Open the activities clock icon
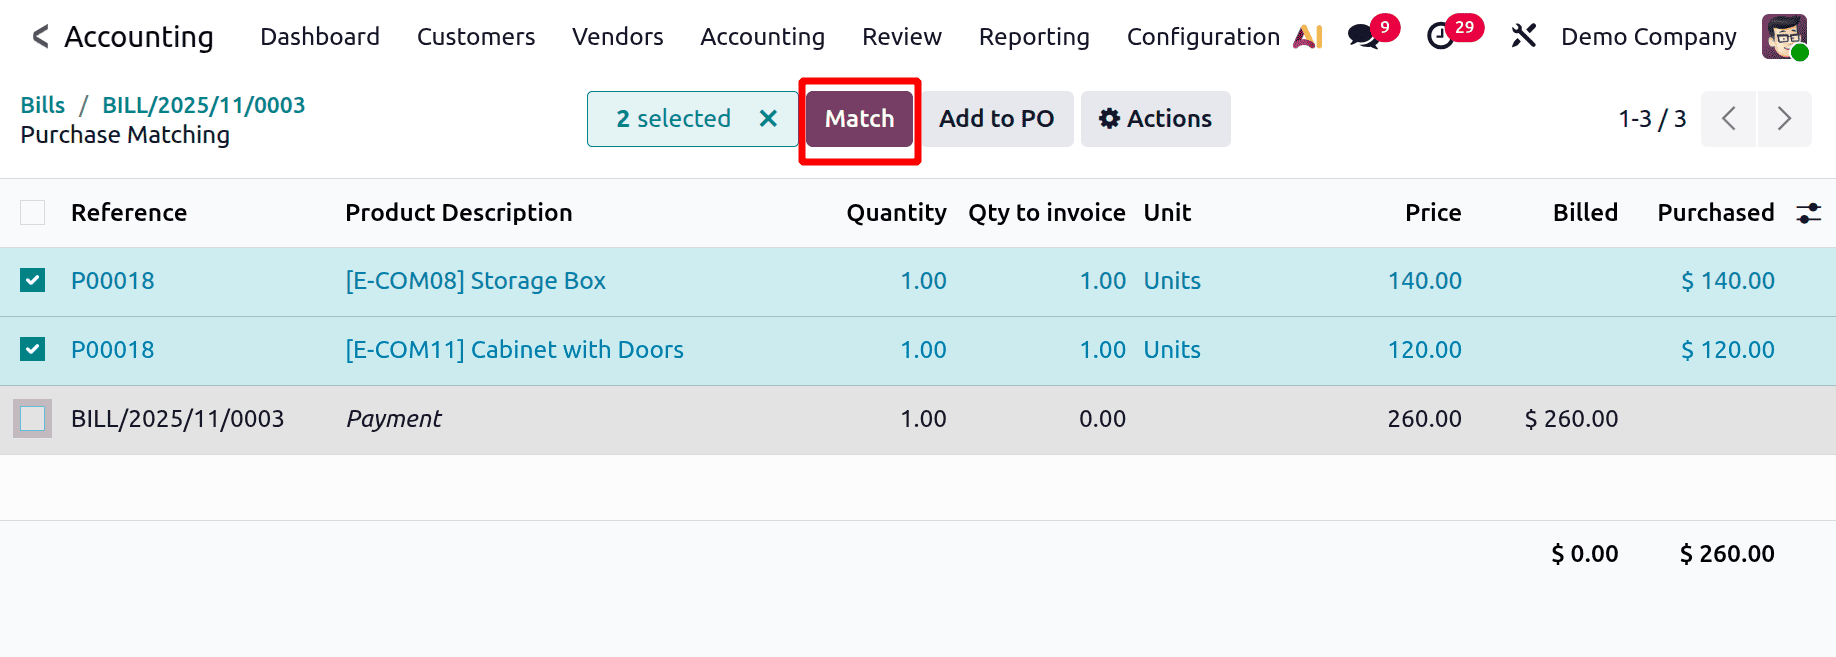The height and width of the screenshot is (657, 1836). 1440,37
